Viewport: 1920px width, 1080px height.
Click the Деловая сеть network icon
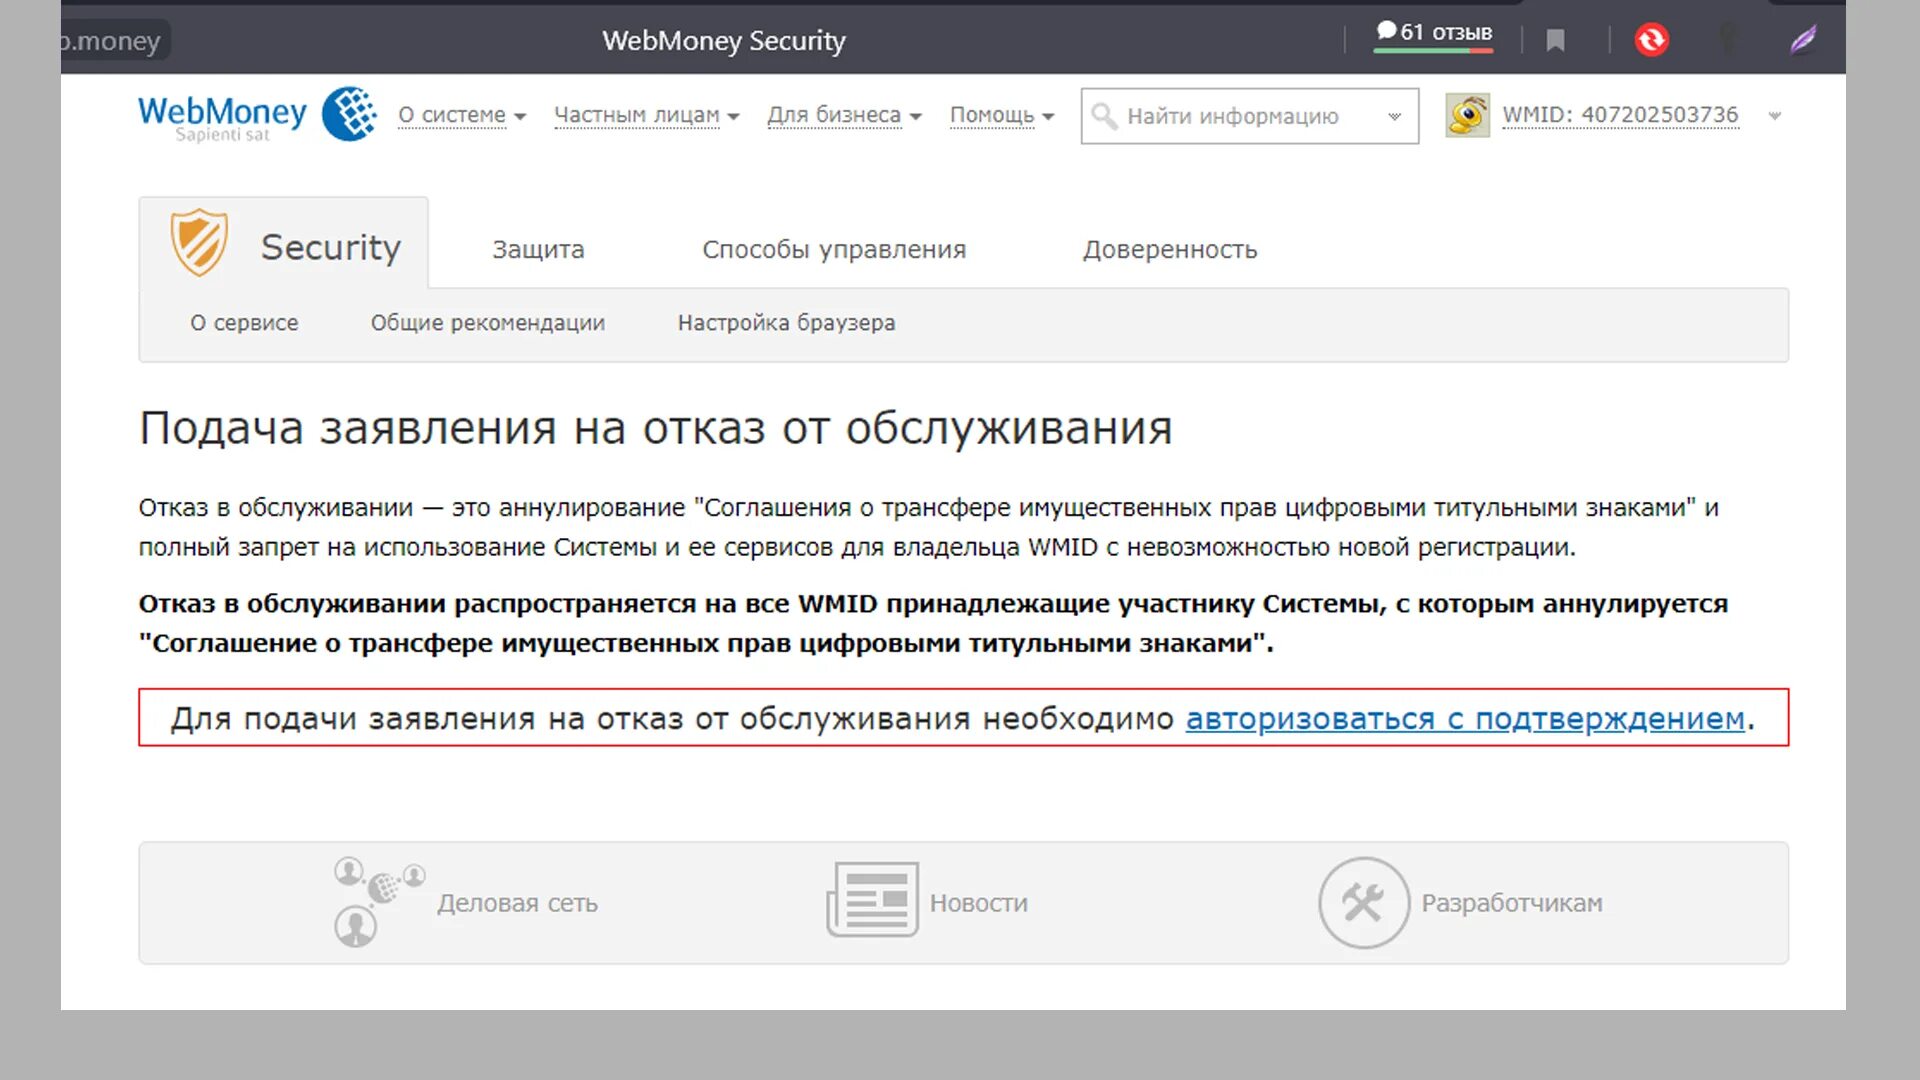pos(379,902)
